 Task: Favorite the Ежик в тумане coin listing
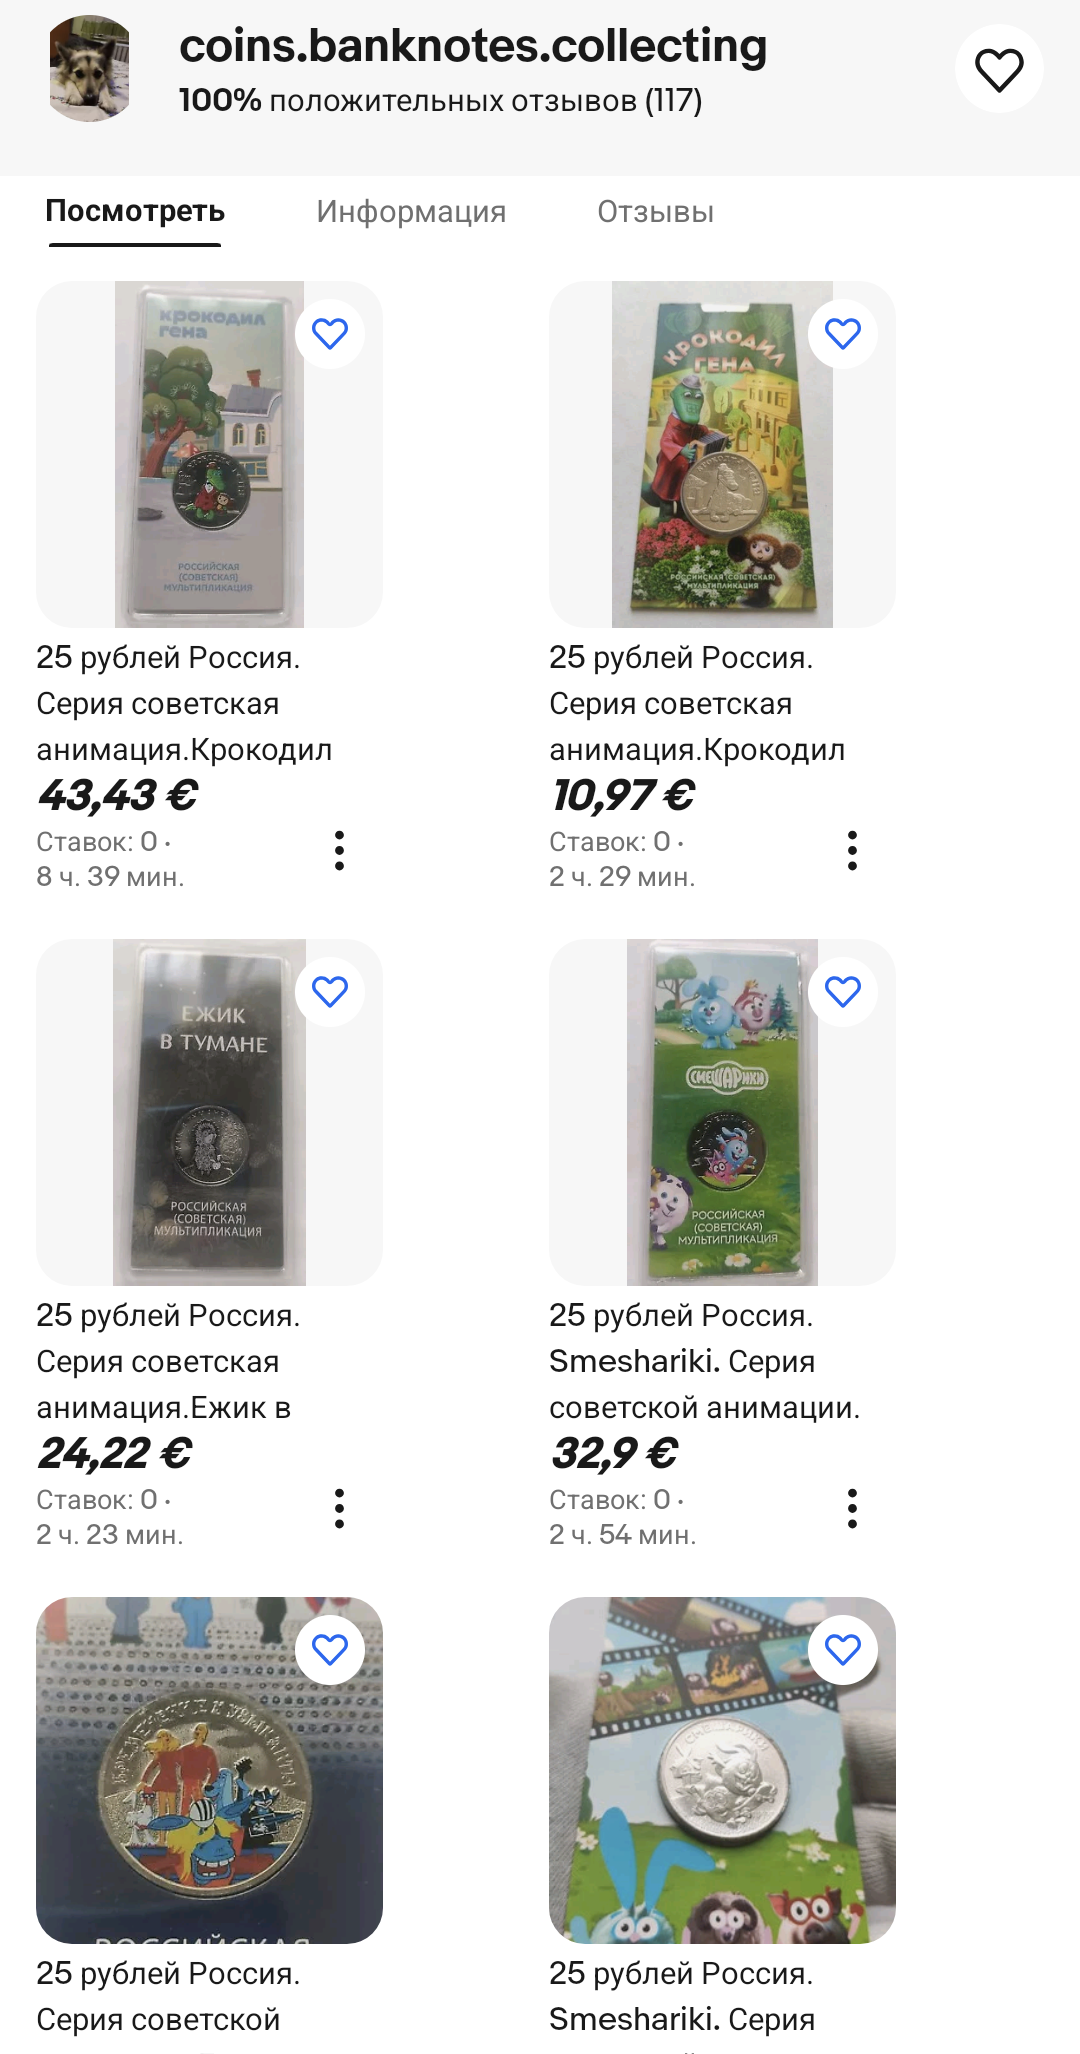coord(330,992)
